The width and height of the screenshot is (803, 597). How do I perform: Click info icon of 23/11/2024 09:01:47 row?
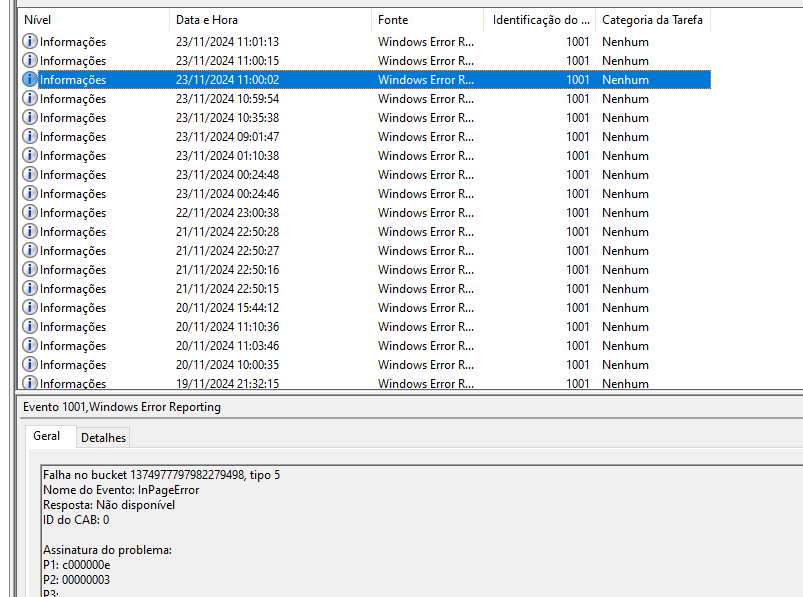click(x=30, y=137)
